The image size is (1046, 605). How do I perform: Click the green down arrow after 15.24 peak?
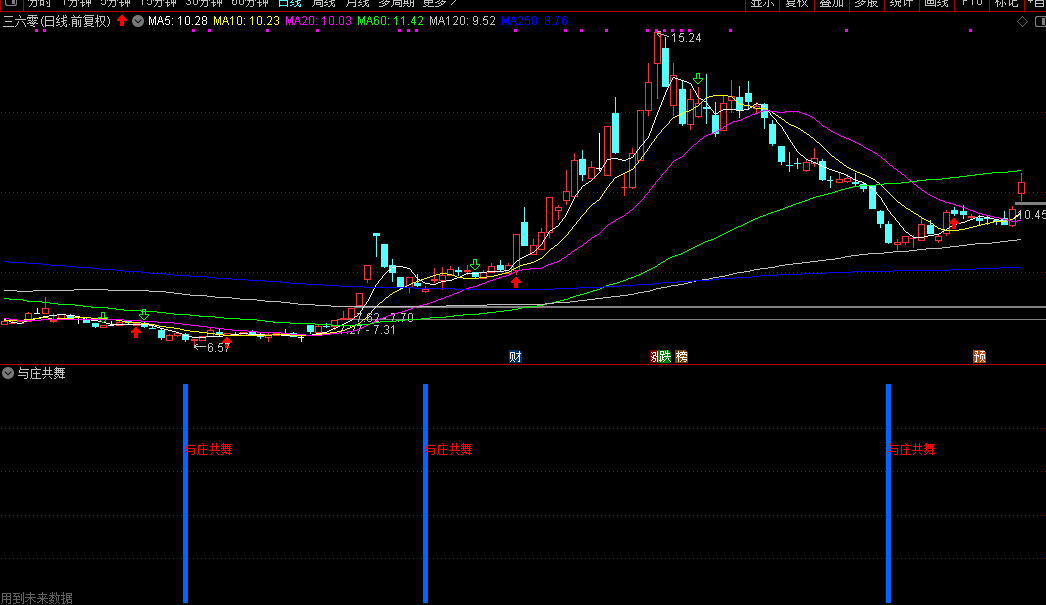tap(698, 79)
